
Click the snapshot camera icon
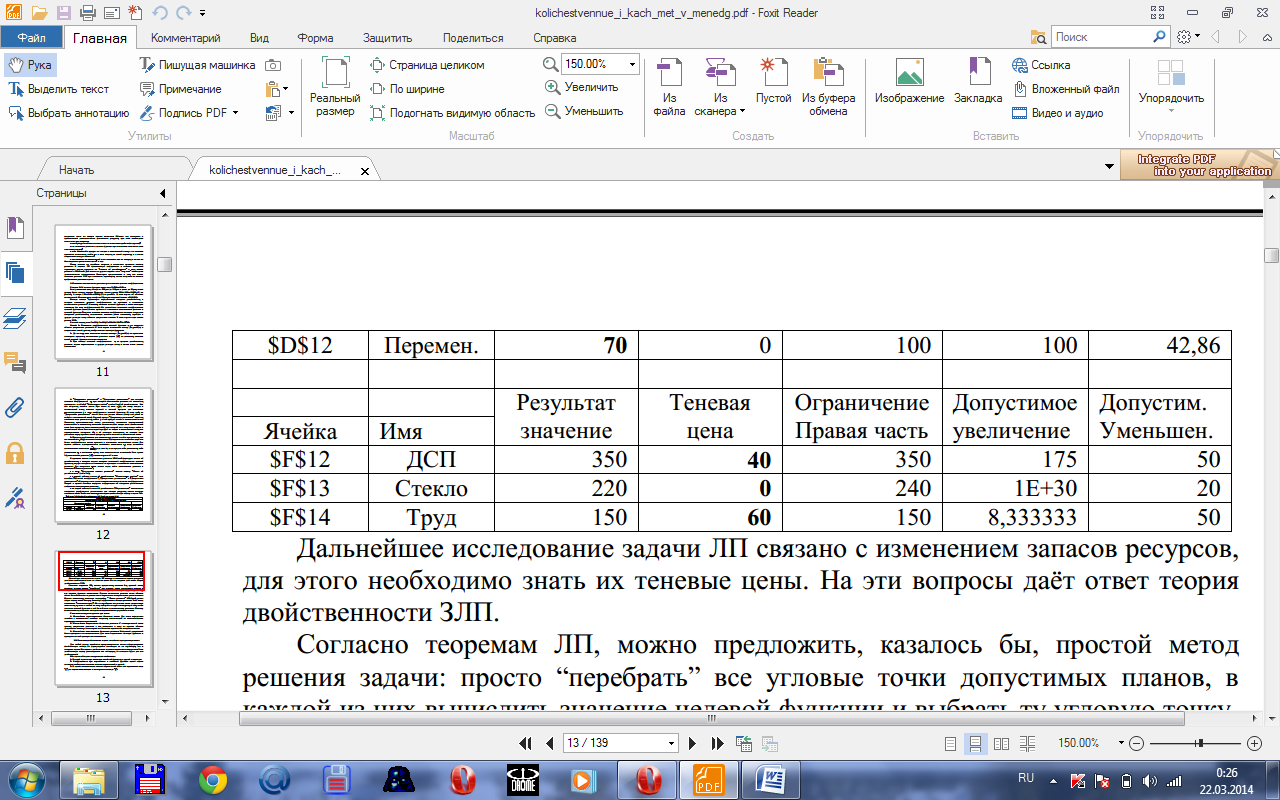tap(272, 65)
